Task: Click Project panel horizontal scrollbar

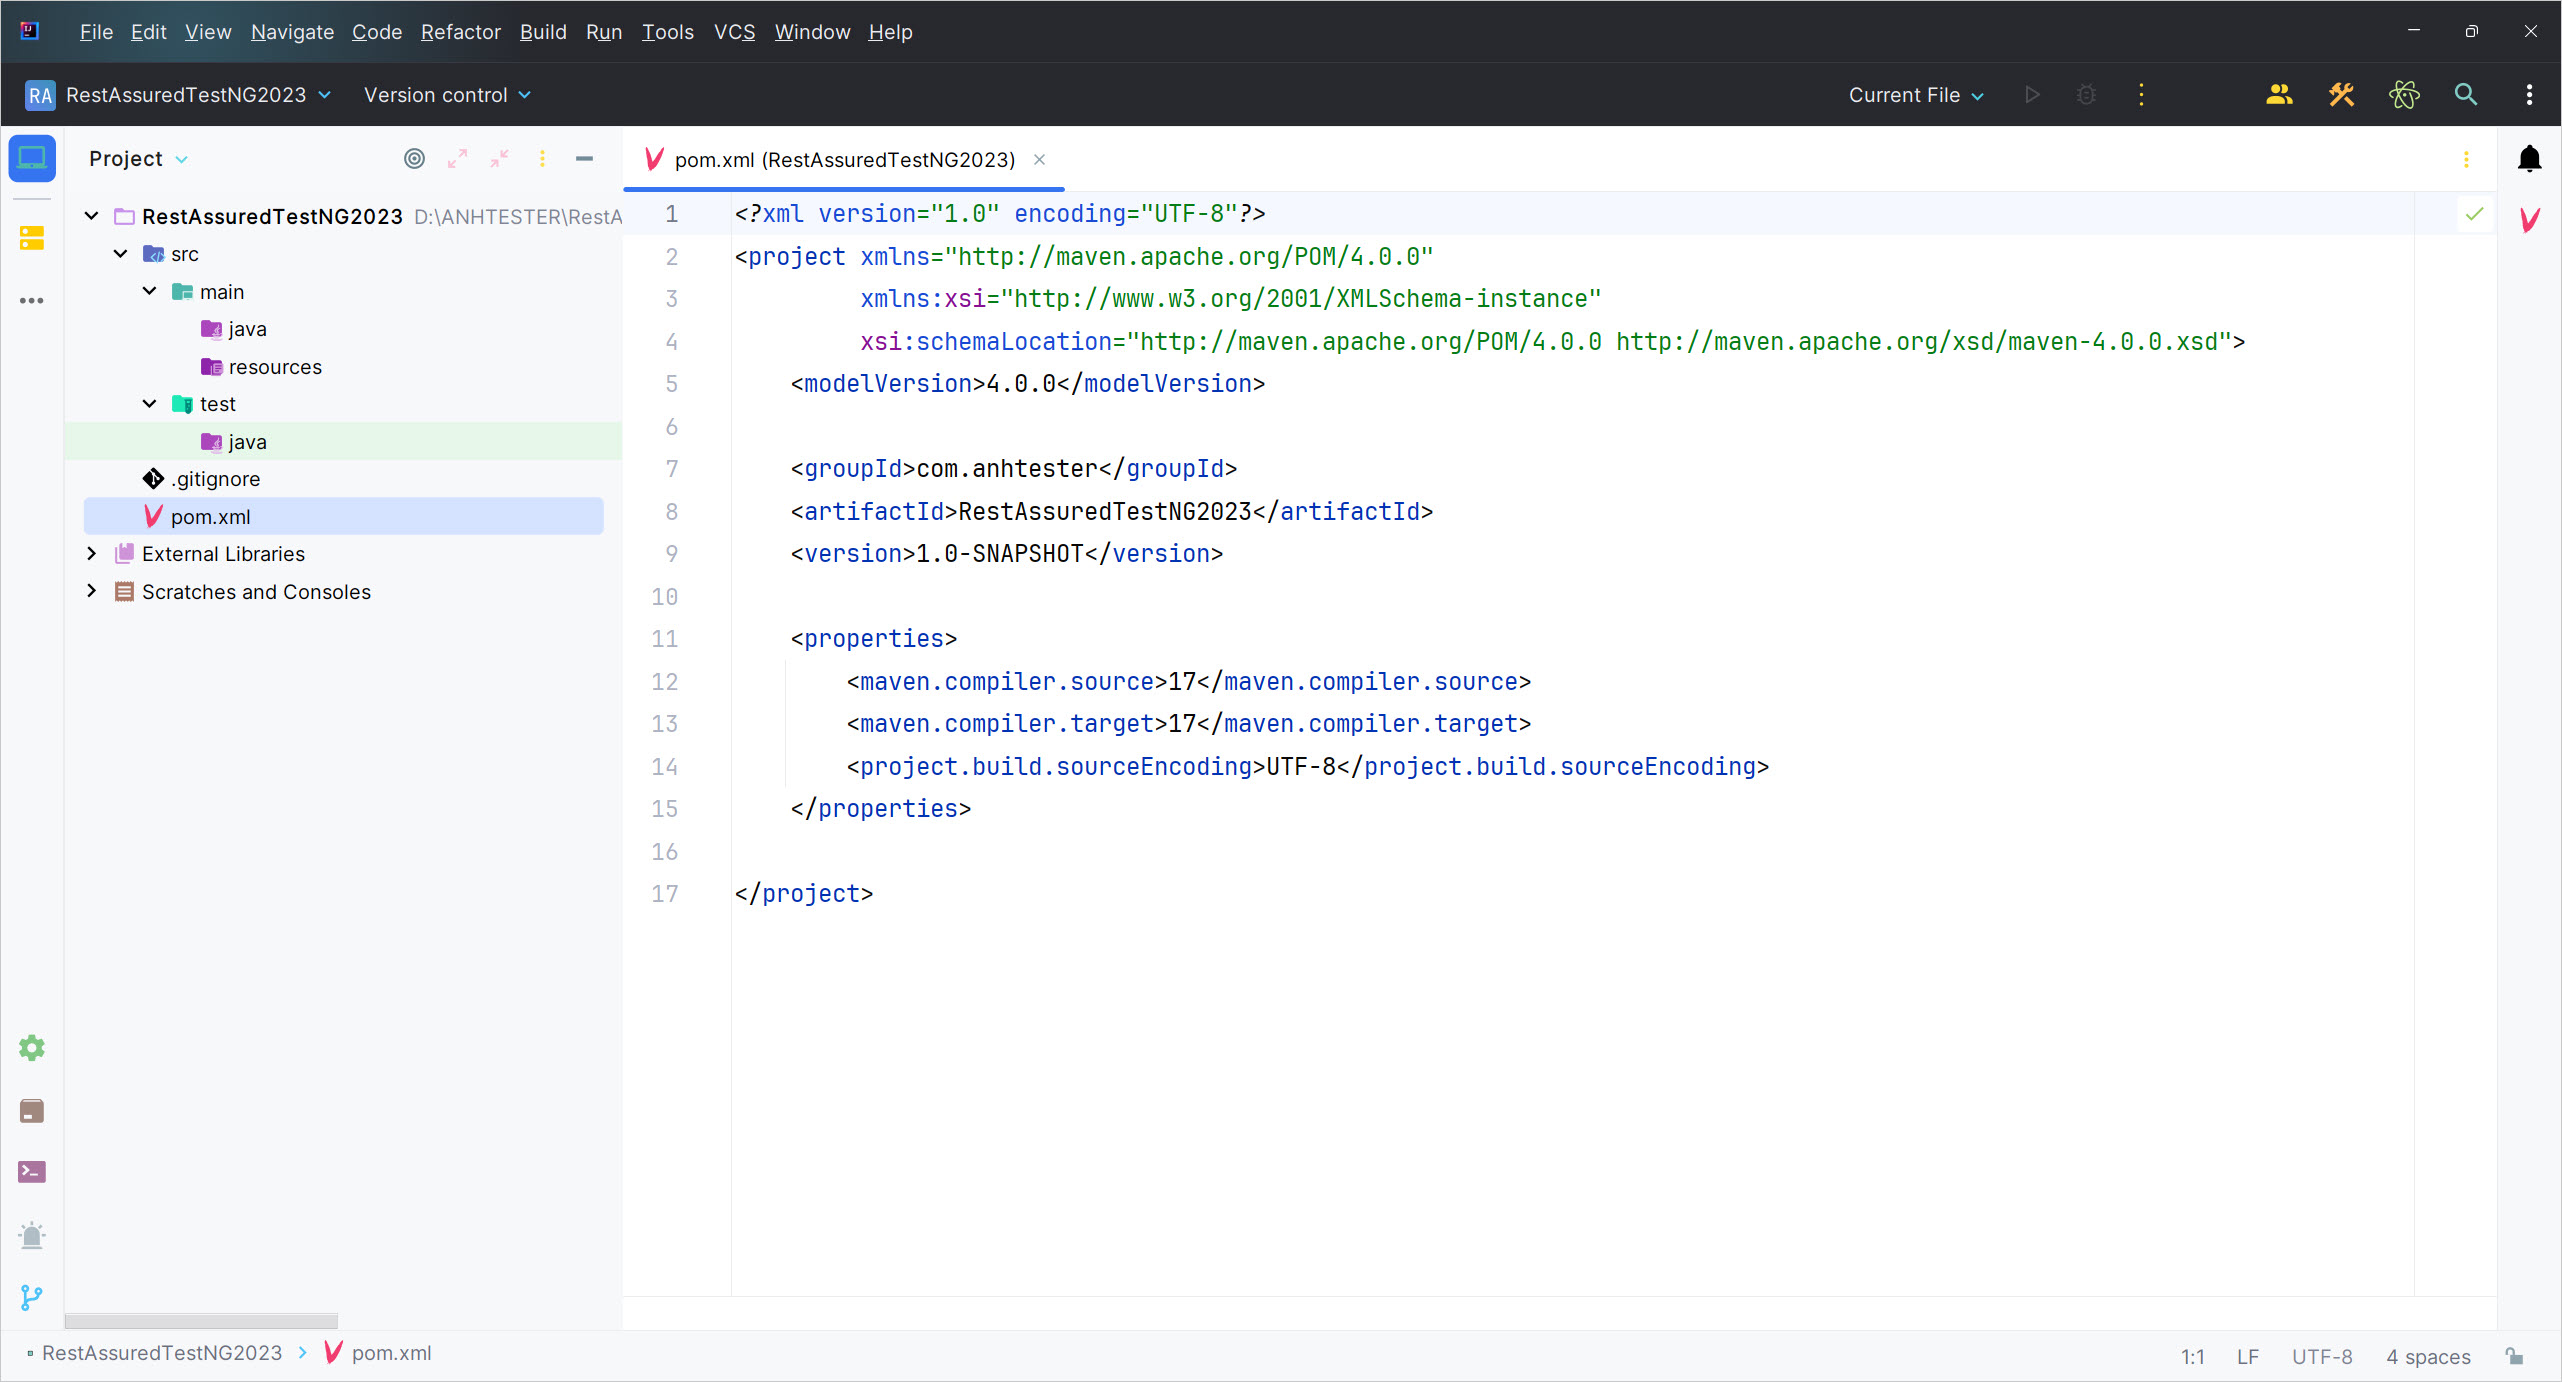Action: [201, 1320]
